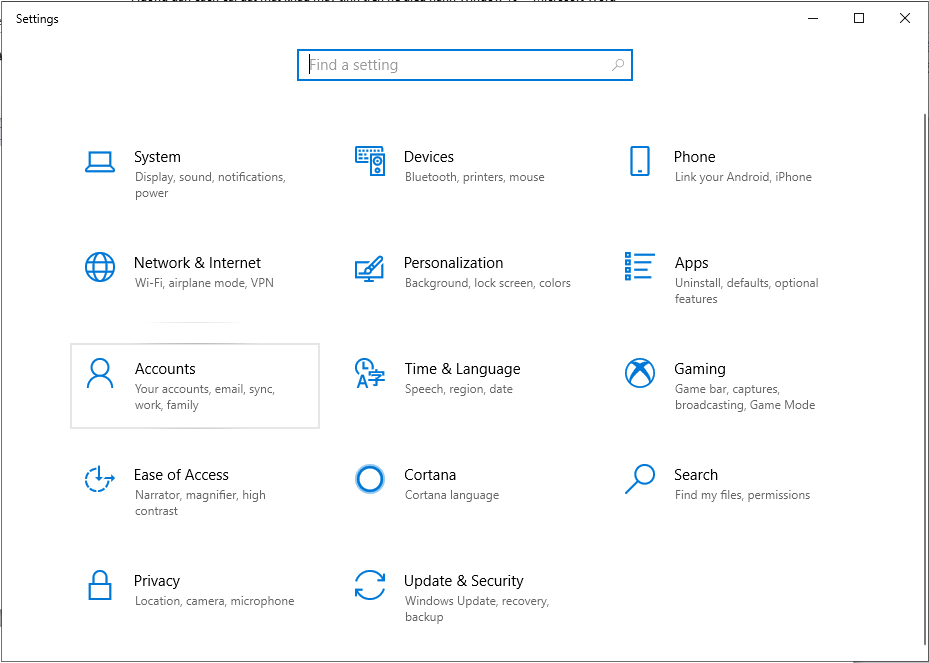Minimize the Settings window
Image resolution: width=929 pixels, height=663 pixels.
click(x=813, y=18)
